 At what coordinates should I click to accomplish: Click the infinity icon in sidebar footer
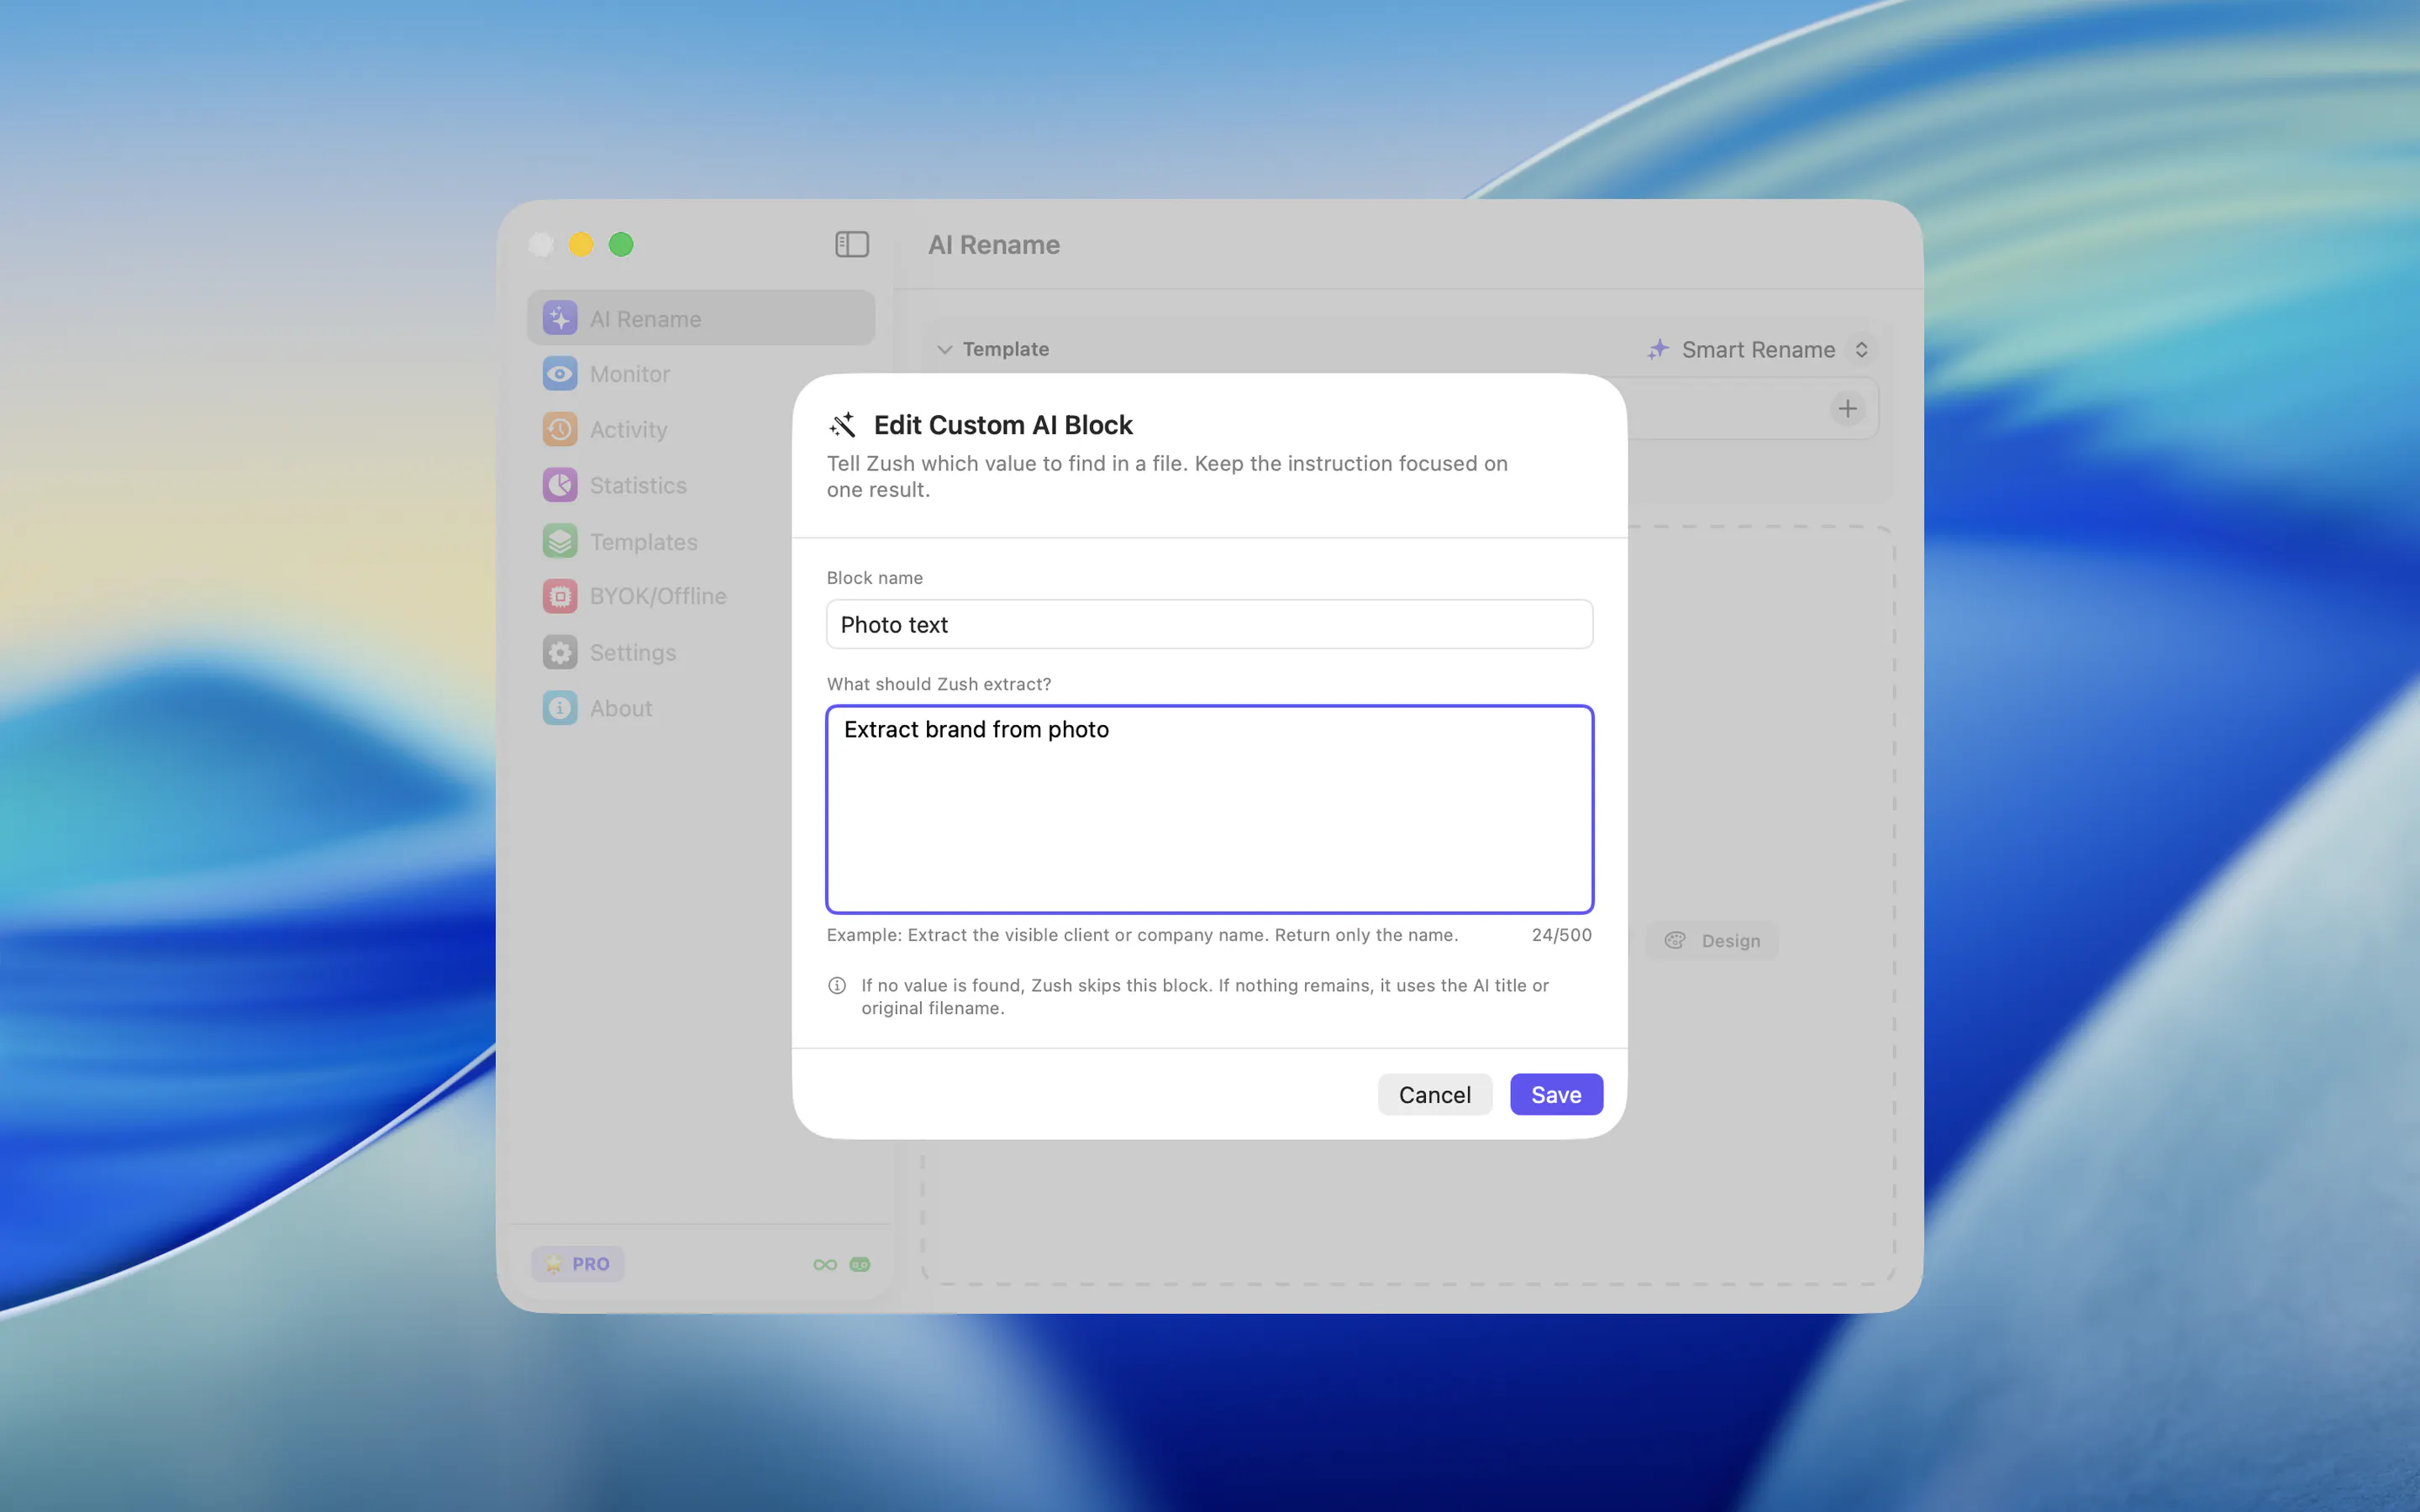825,1264
